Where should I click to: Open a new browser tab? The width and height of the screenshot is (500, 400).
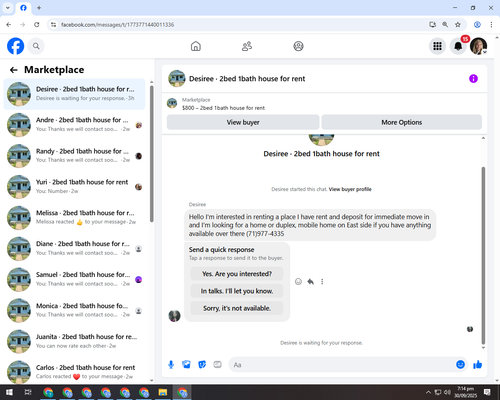pyautogui.click(x=39, y=8)
